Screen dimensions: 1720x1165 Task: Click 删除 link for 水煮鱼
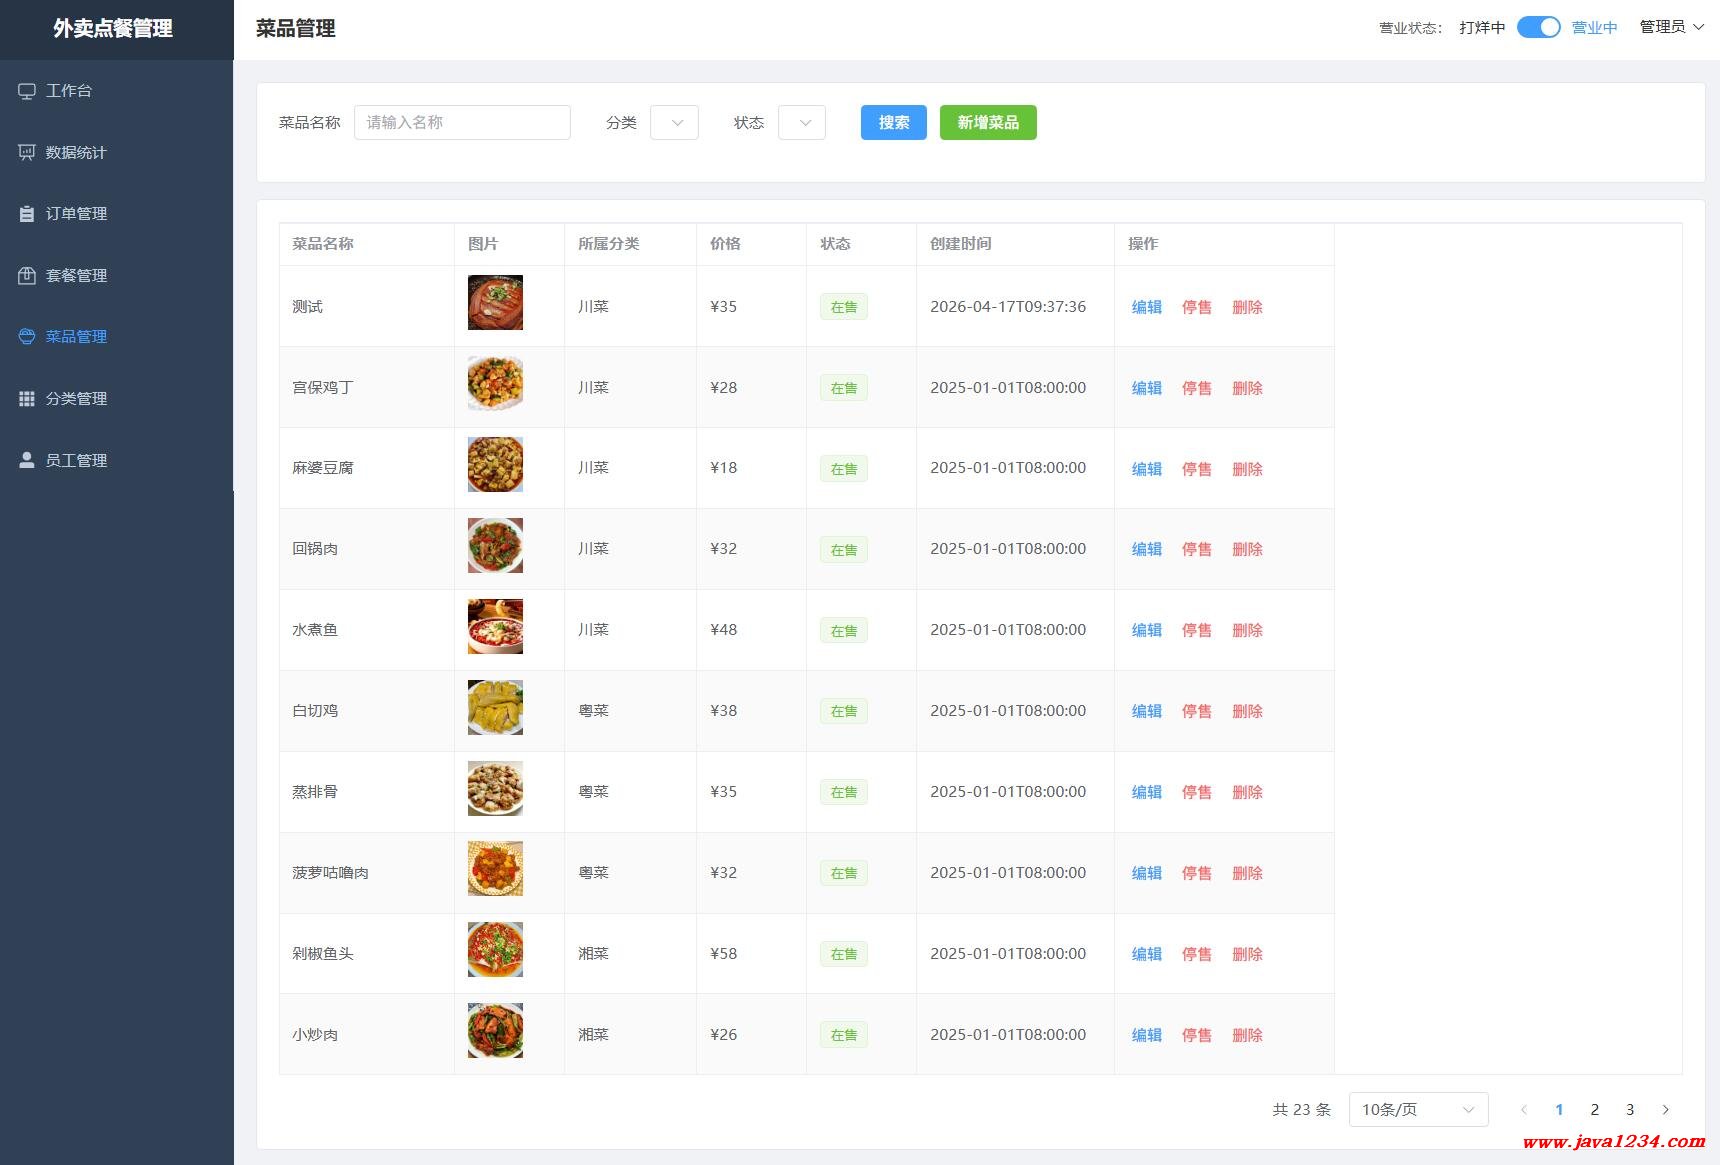point(1247,630)
